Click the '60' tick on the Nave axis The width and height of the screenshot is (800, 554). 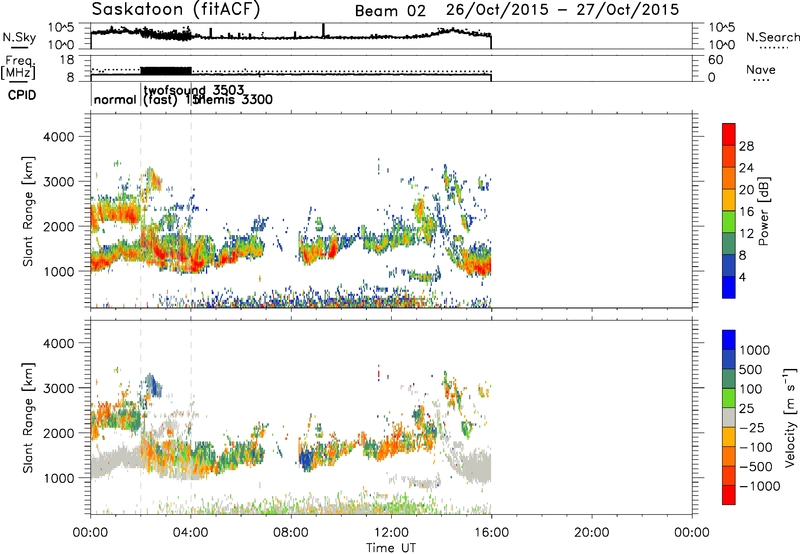click(715, 60)
